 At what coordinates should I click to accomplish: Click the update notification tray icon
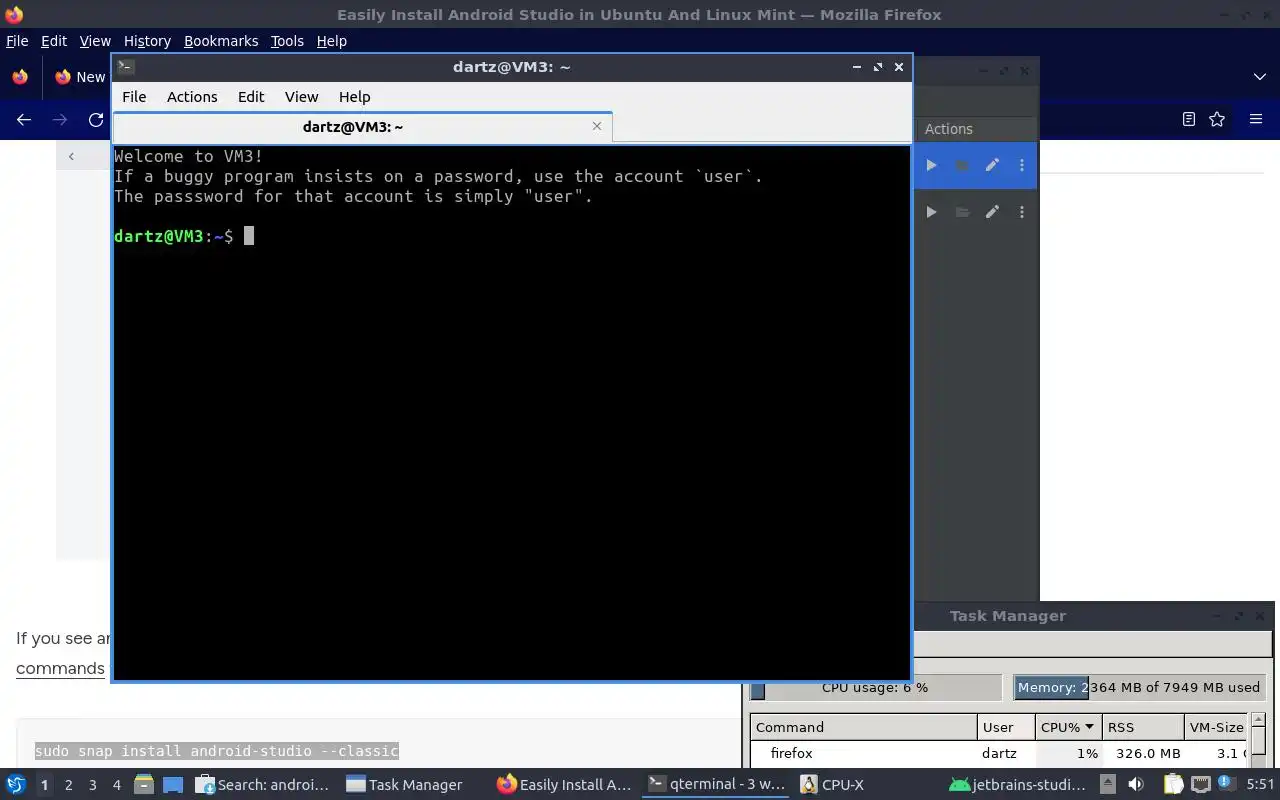[1225, 785]
